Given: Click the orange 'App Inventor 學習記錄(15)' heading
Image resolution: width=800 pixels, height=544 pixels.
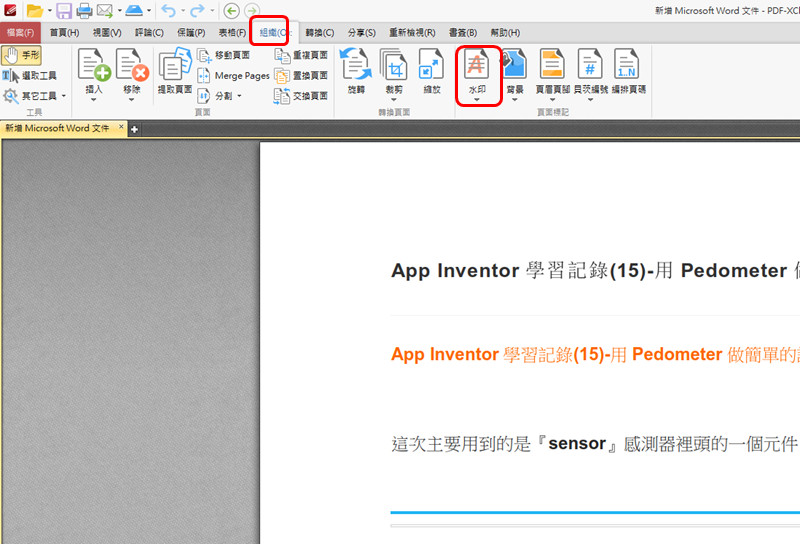Looking at the screenshot, I should [595, 354].
